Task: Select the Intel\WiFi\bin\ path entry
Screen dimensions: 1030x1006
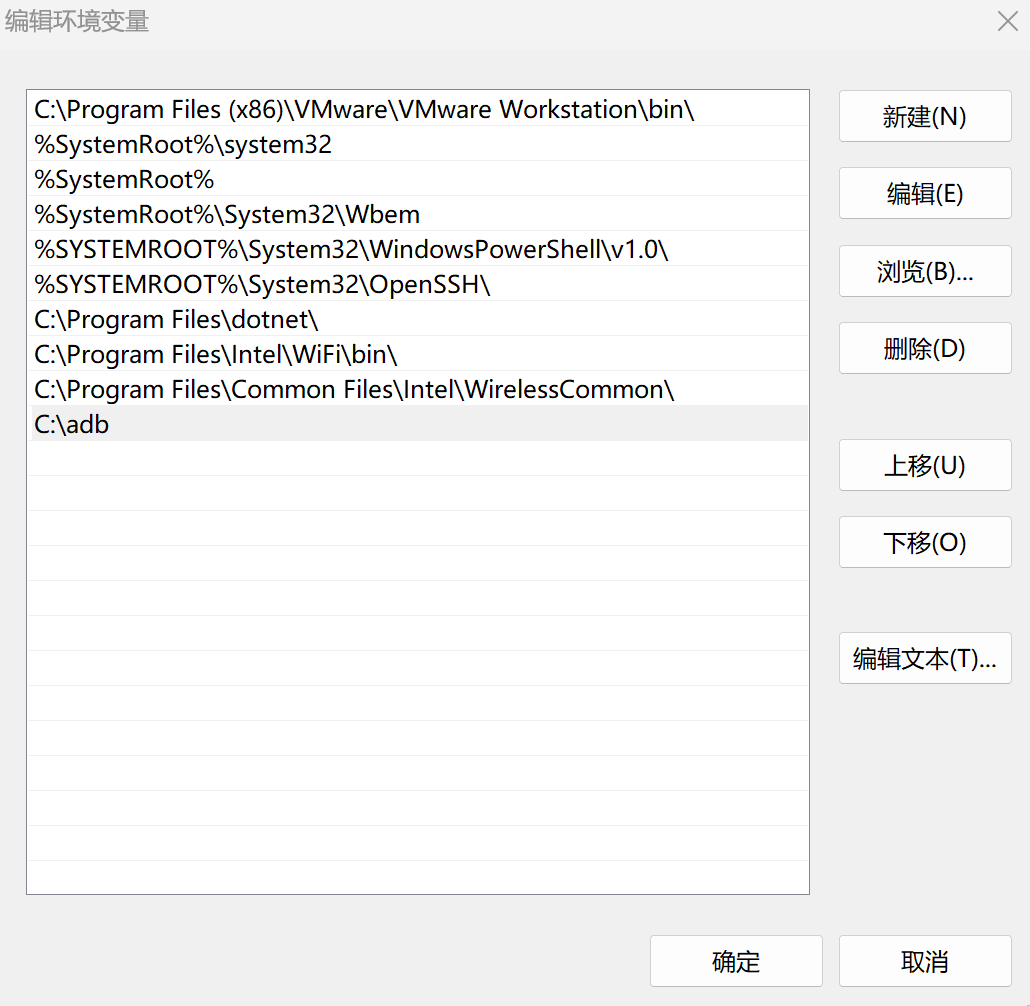Action: click(418, 354)
